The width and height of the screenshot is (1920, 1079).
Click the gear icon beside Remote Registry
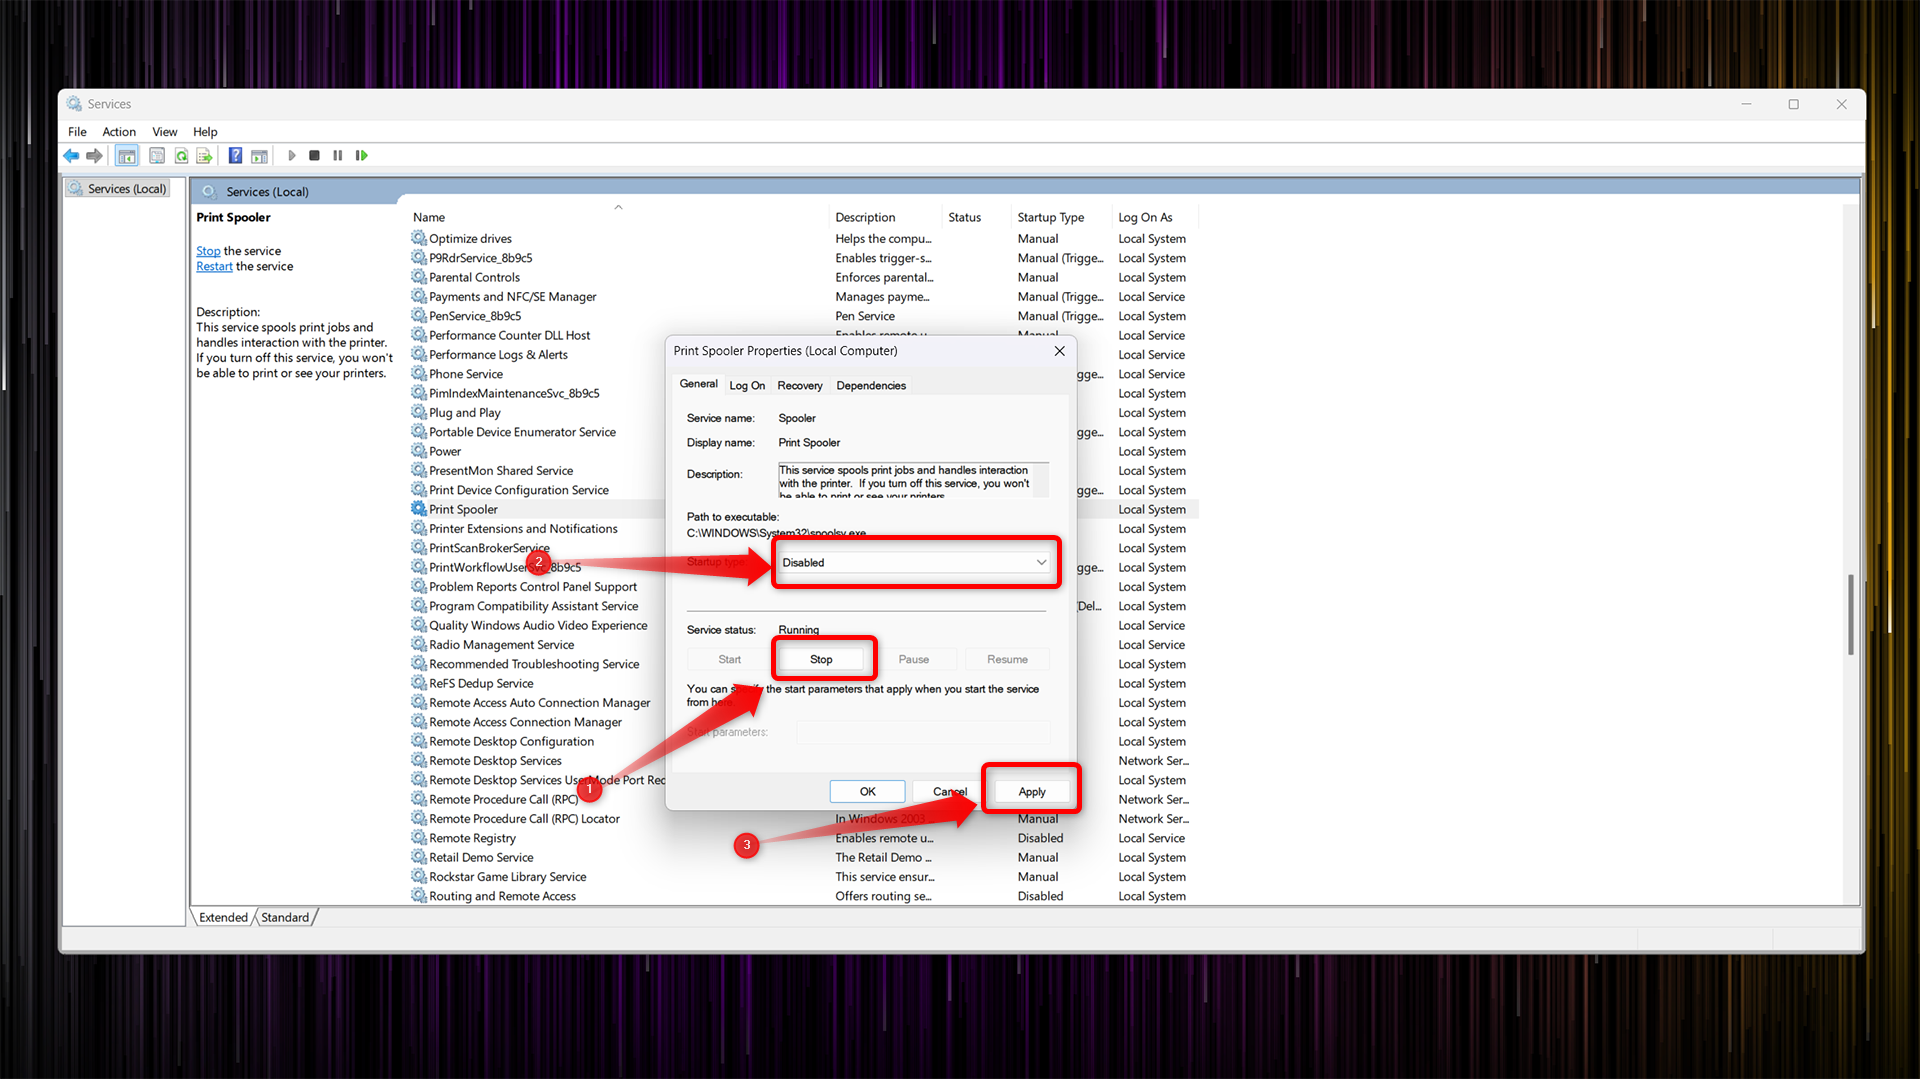coord(419,838)
